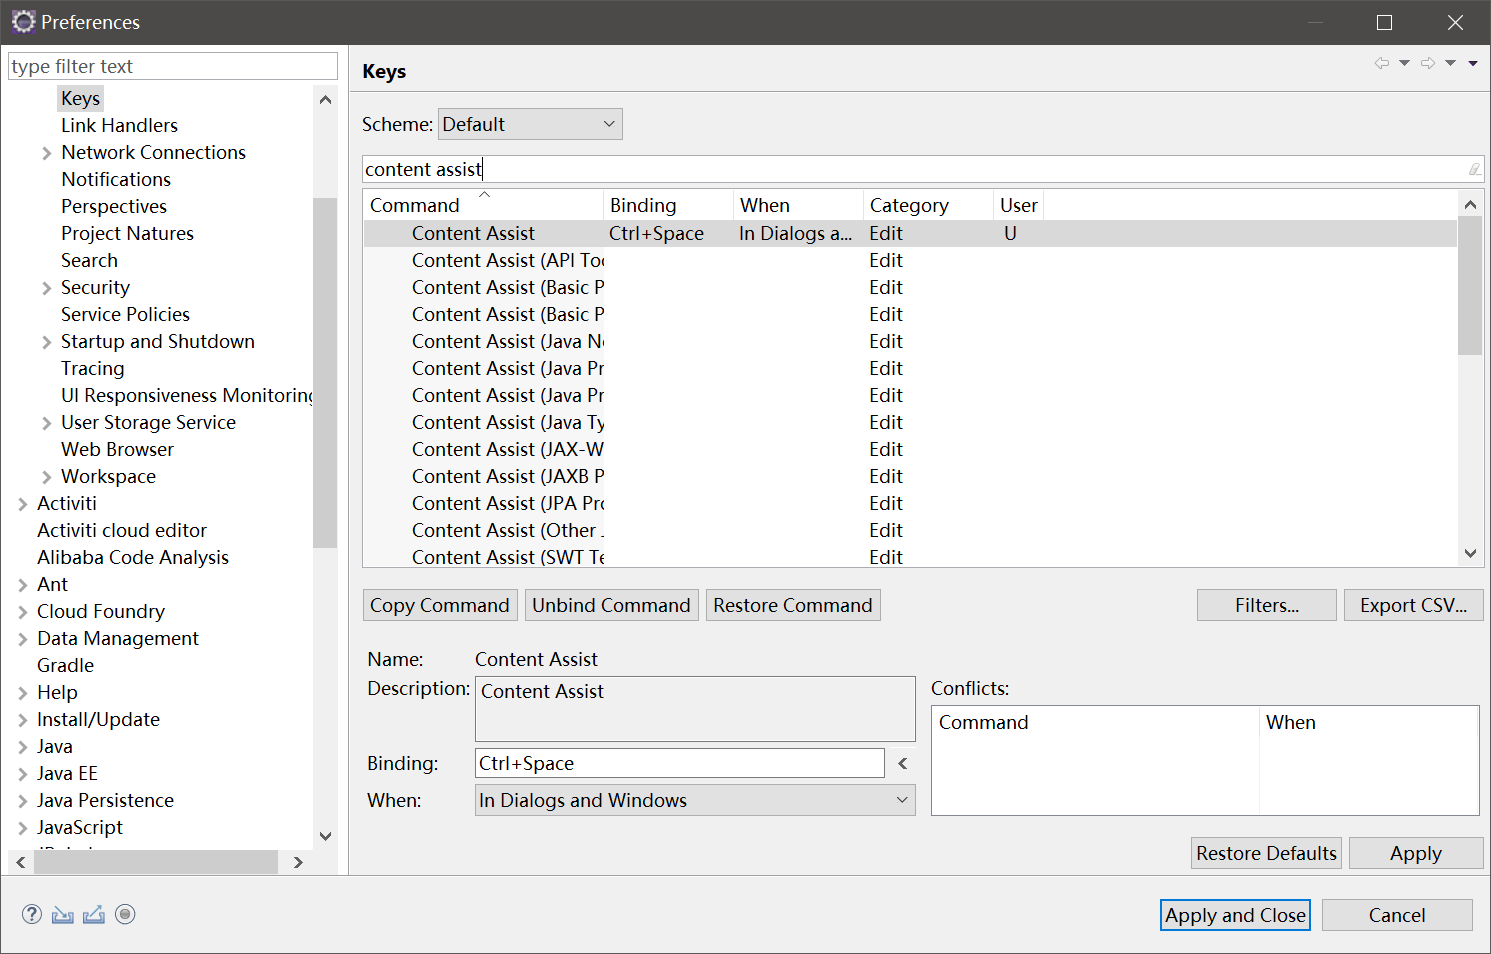Open the Filters... dialog

coord(1267,605)
